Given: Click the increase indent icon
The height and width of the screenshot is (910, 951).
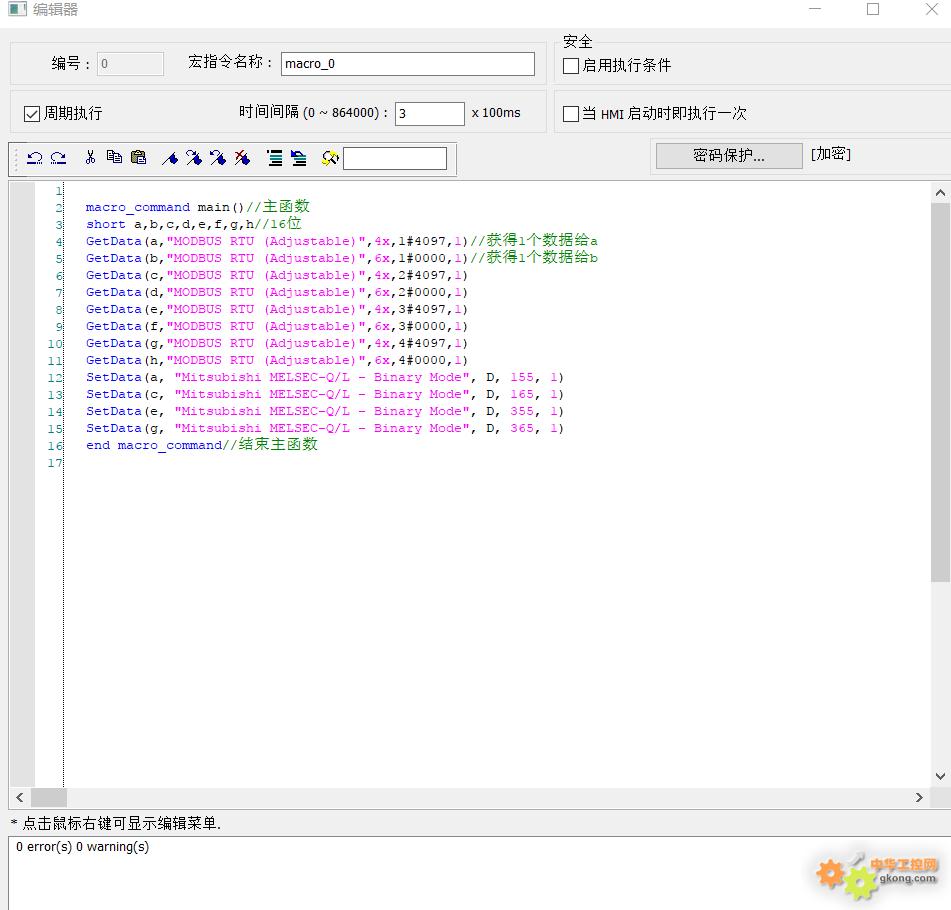Looking at the screenshot, I should pos(275,158).
